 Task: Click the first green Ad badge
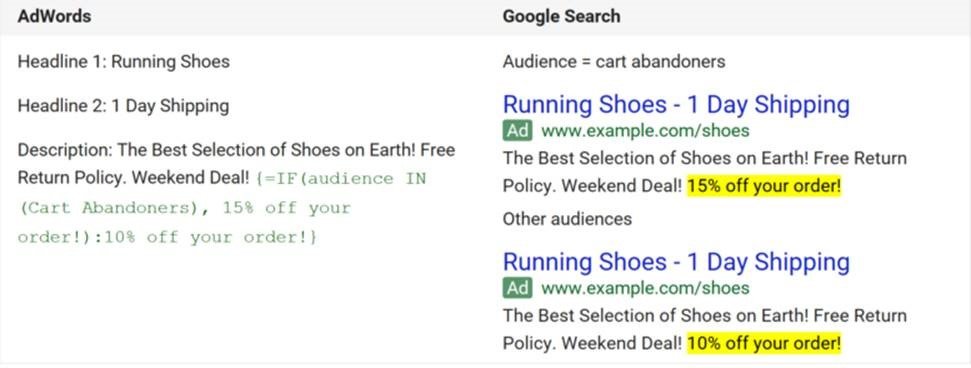point(518,131)
